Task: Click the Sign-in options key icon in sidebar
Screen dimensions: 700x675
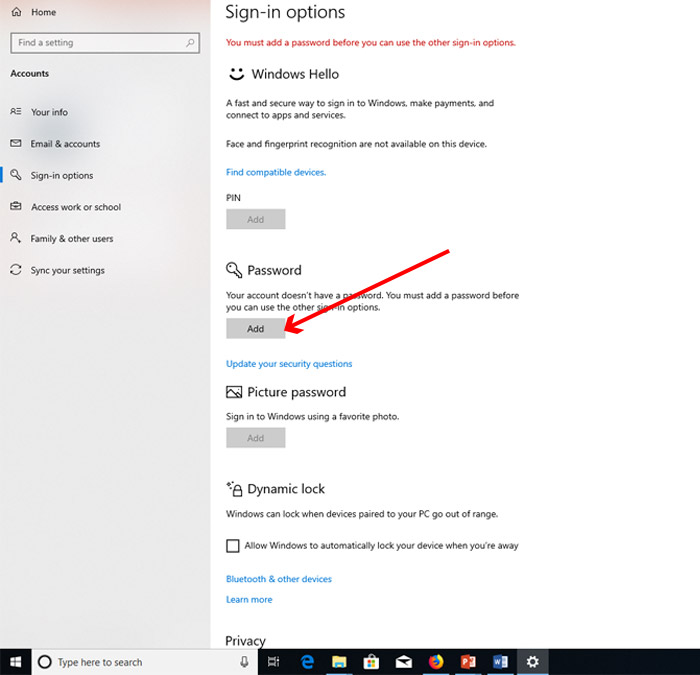Action: pyautogui.click(x=16, y=175)
